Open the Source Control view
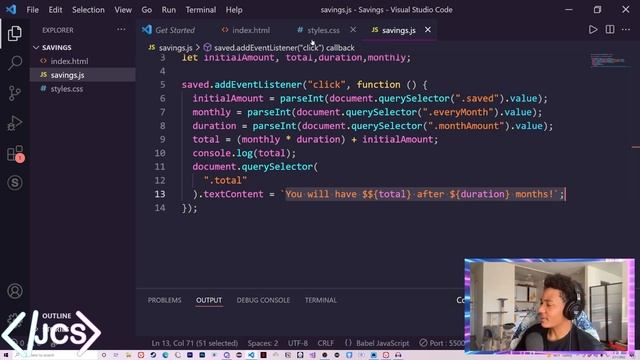Image resolution: width=640 pixels, height=360 pixels. point(15,93)
